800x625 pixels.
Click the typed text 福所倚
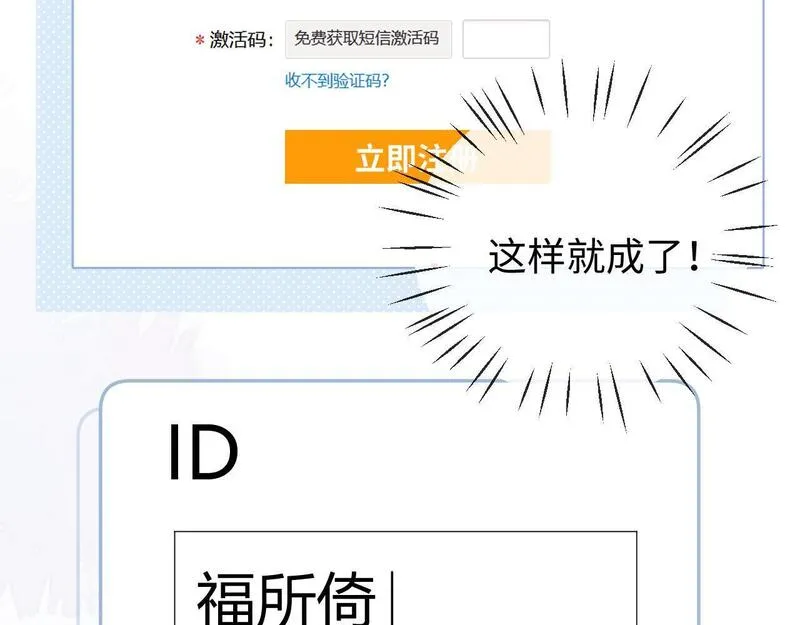[x=286, y=598]
